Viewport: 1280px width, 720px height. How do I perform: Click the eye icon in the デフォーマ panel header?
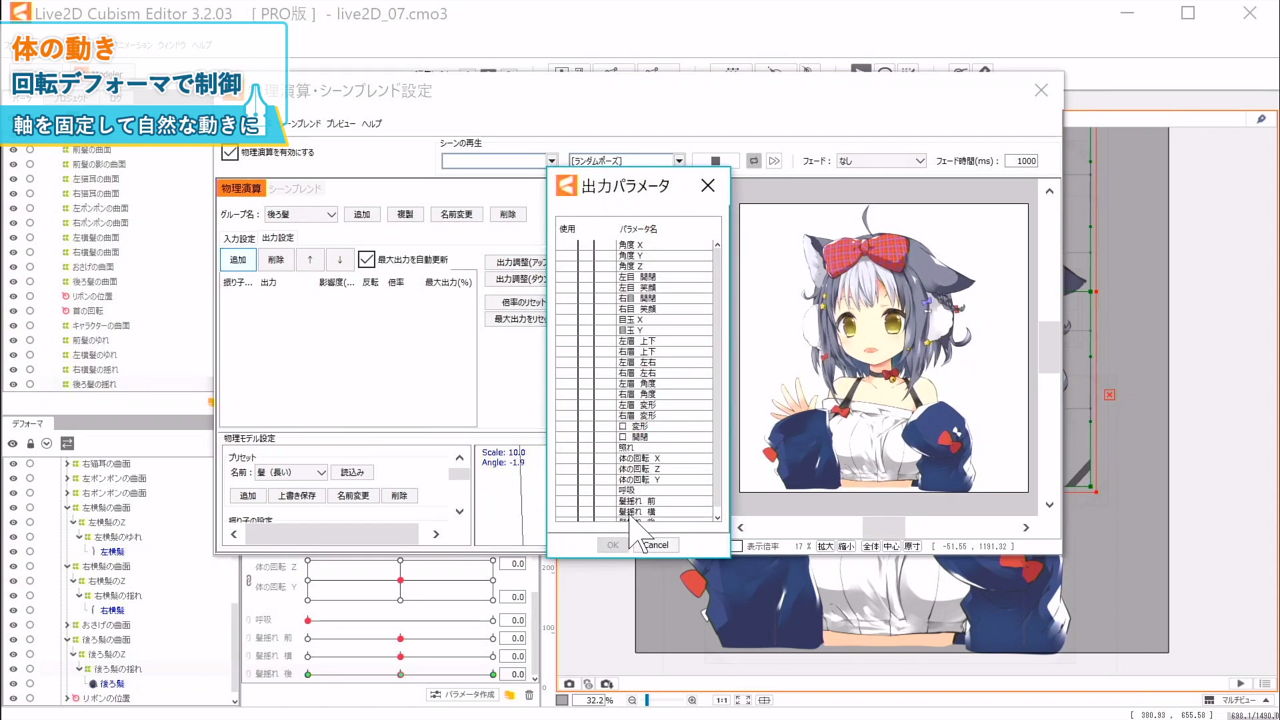pos(13,444)
